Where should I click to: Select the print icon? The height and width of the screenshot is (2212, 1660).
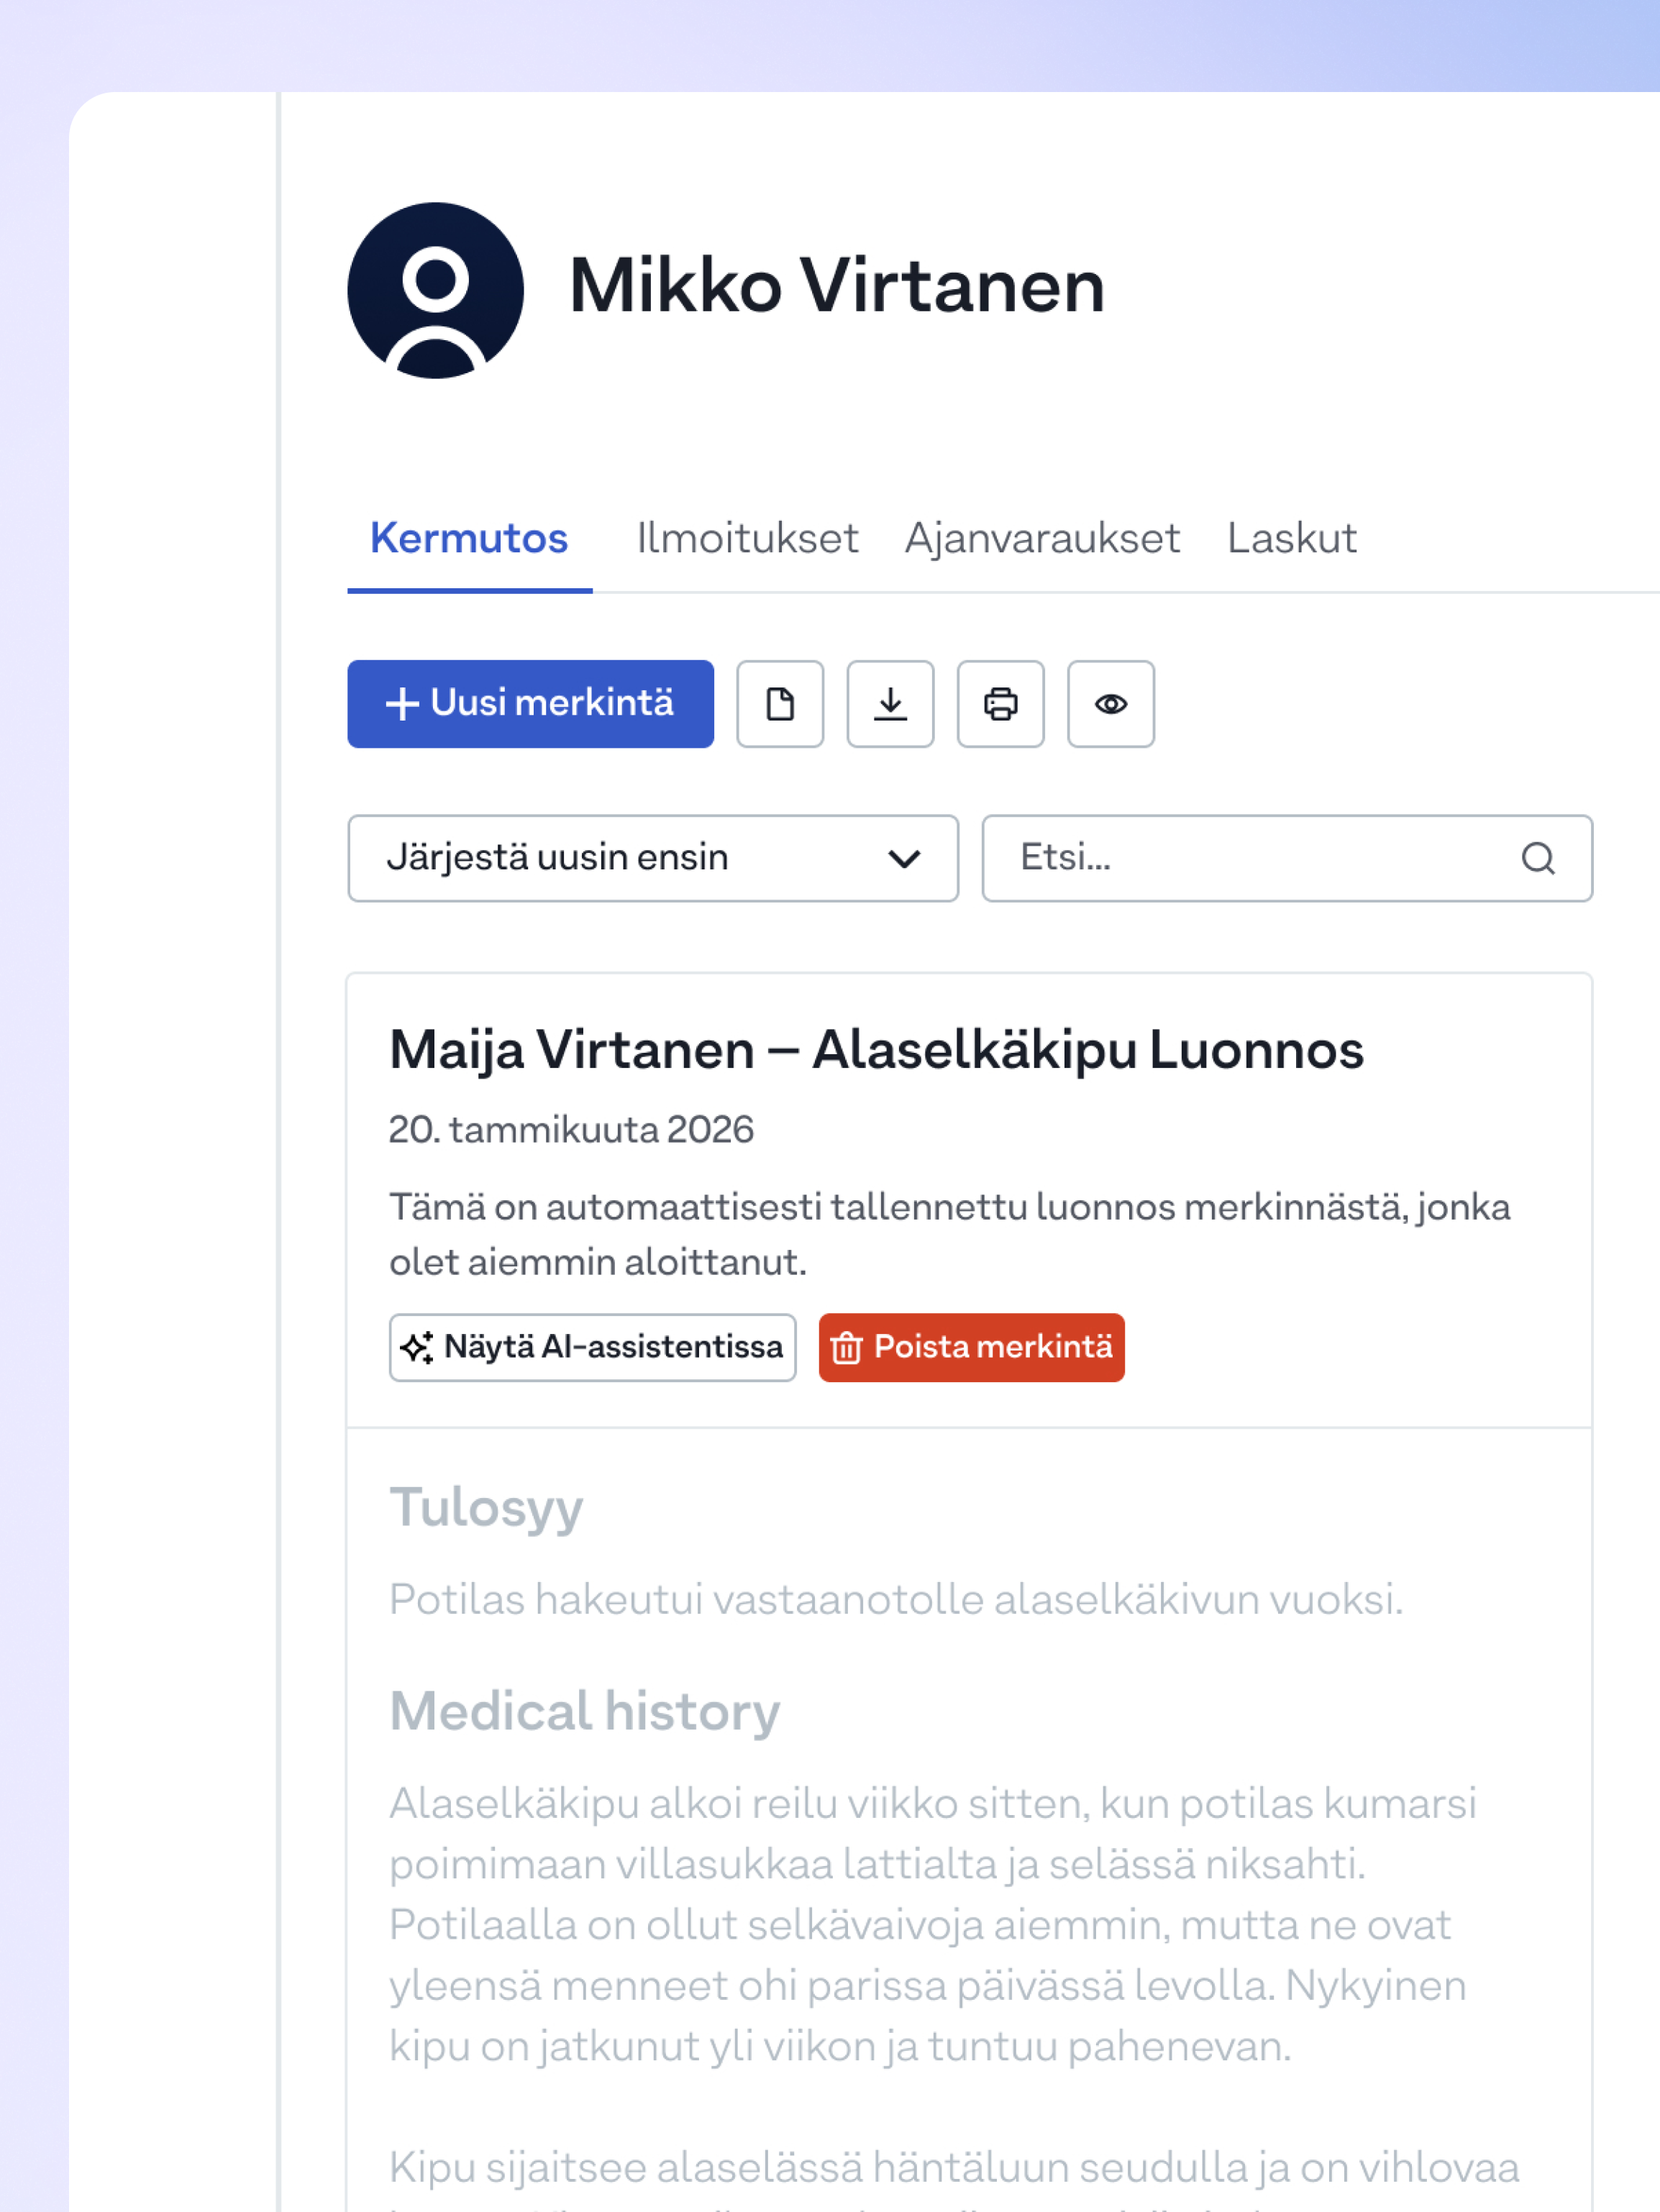[1000, 704]
